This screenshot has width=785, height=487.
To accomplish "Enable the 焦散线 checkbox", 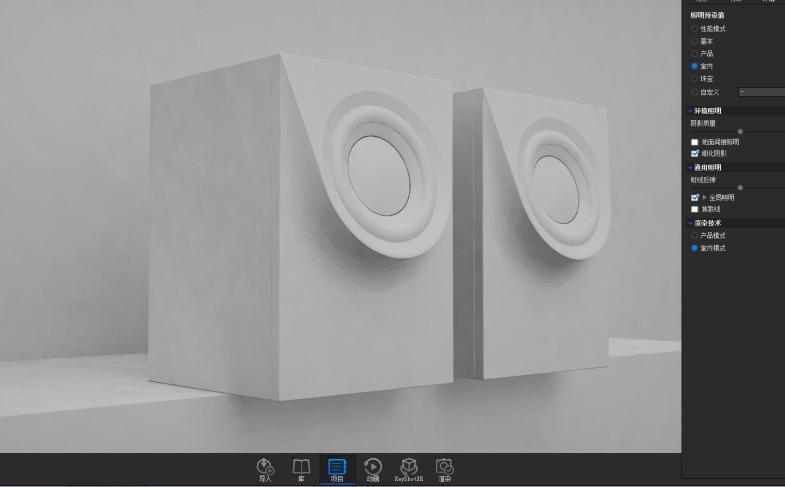I will coord(695,209).
